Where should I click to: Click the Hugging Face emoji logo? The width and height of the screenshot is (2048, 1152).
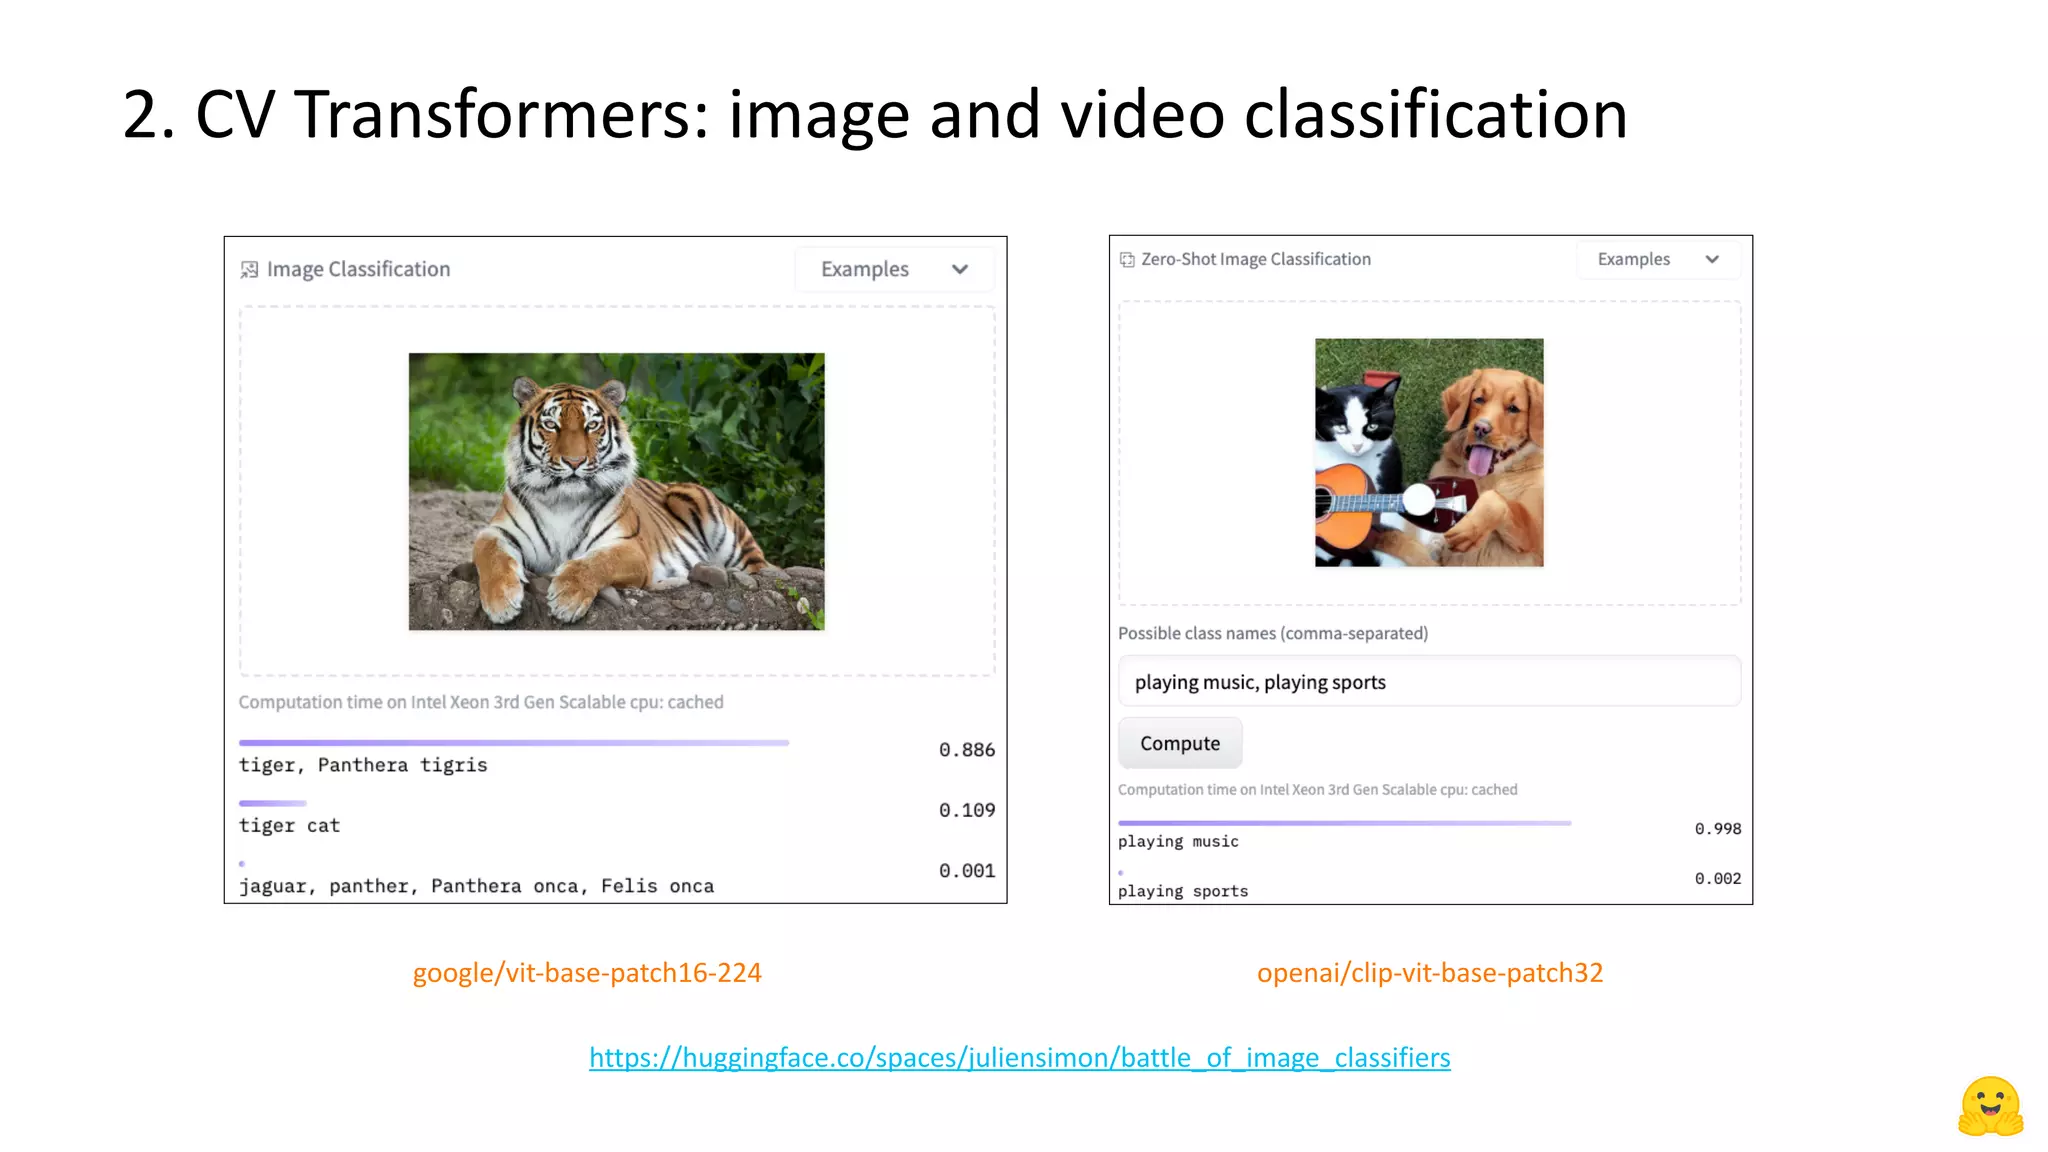(x=1990, y=1106)
